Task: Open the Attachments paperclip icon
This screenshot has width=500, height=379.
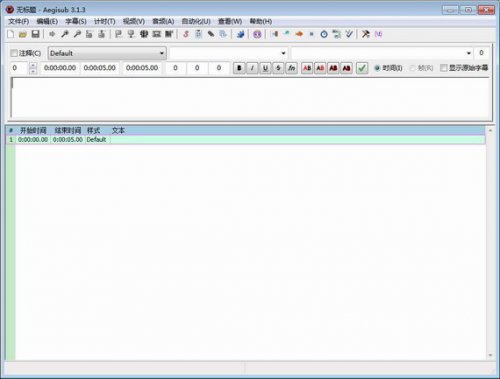Action: coord(211,34)
